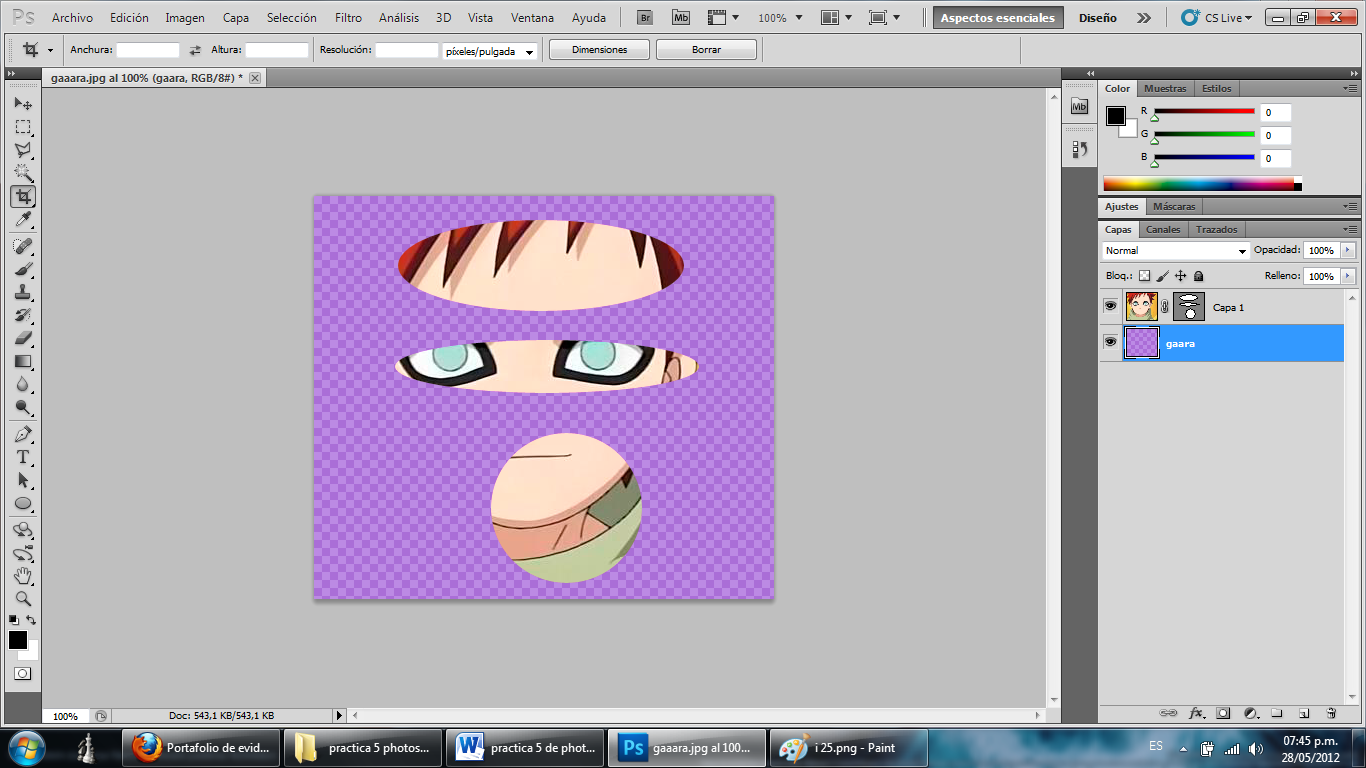Select the Eyedropper tool

point(23,219)
